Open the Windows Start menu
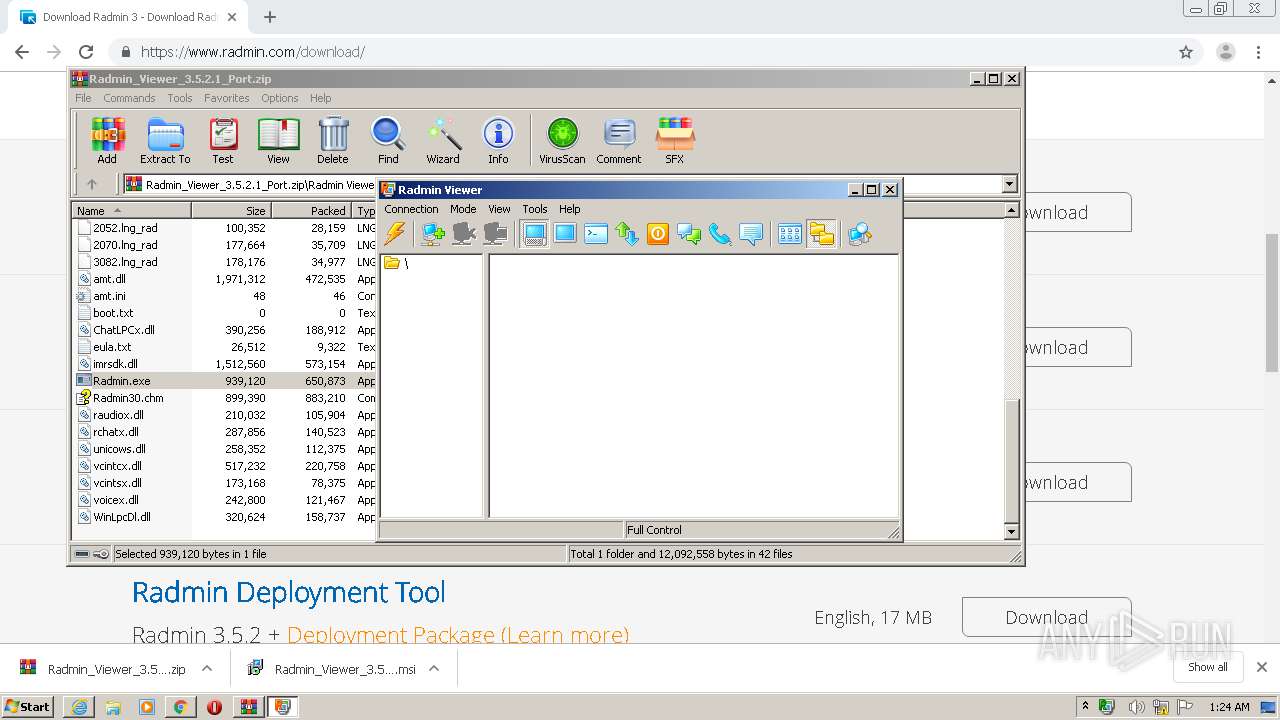Image resolution: width=1280 pixels, height=720 pixels. pos(28,706)
